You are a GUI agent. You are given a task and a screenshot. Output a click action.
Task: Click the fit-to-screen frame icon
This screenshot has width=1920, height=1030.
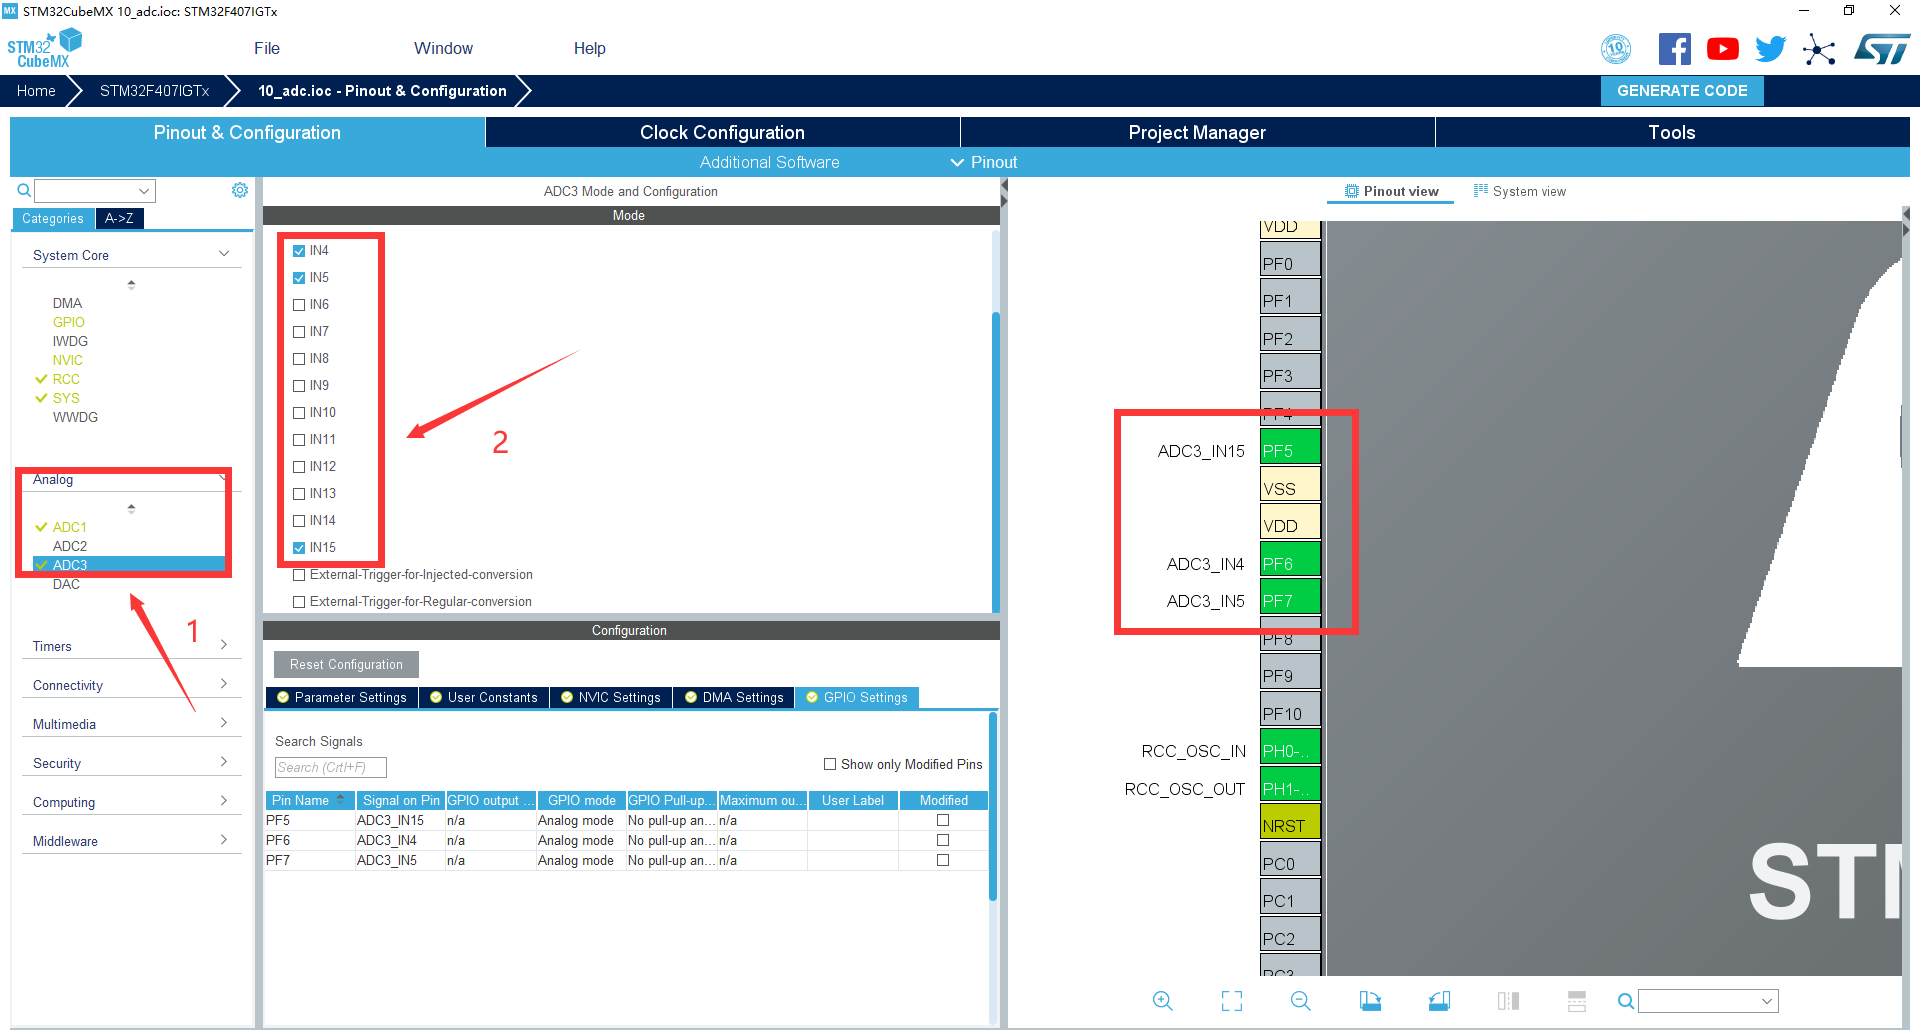1232,1001
